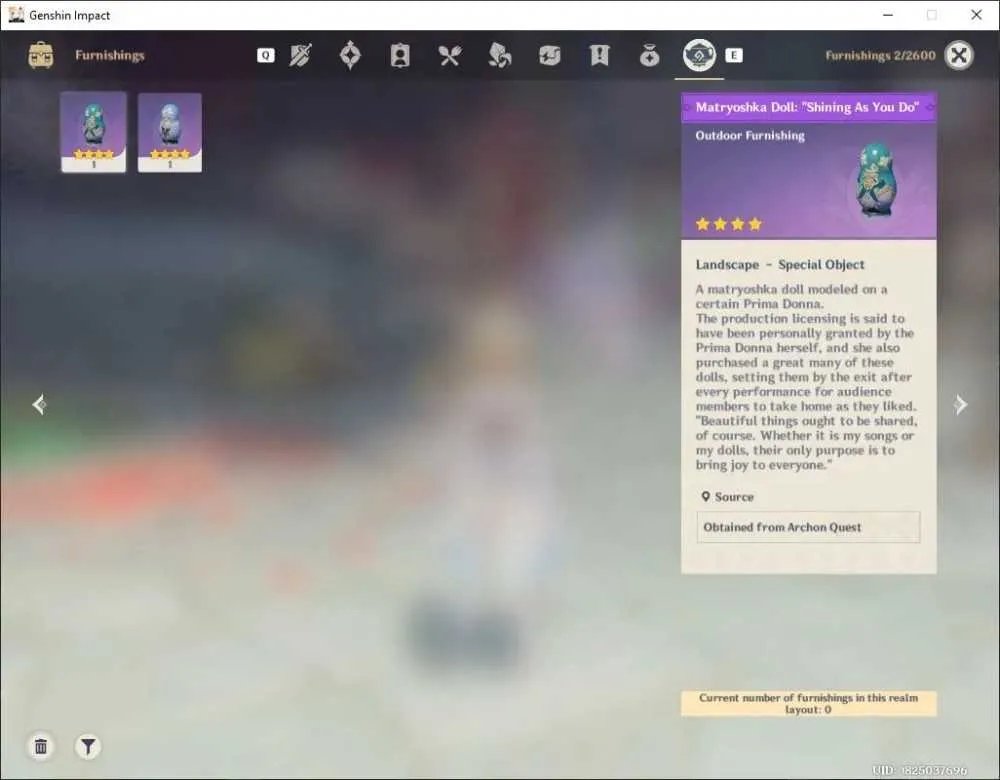Screen dimensions: 1000x780
Task: Select the Furnishings teapot tab
Action: (x=699, y=55)
